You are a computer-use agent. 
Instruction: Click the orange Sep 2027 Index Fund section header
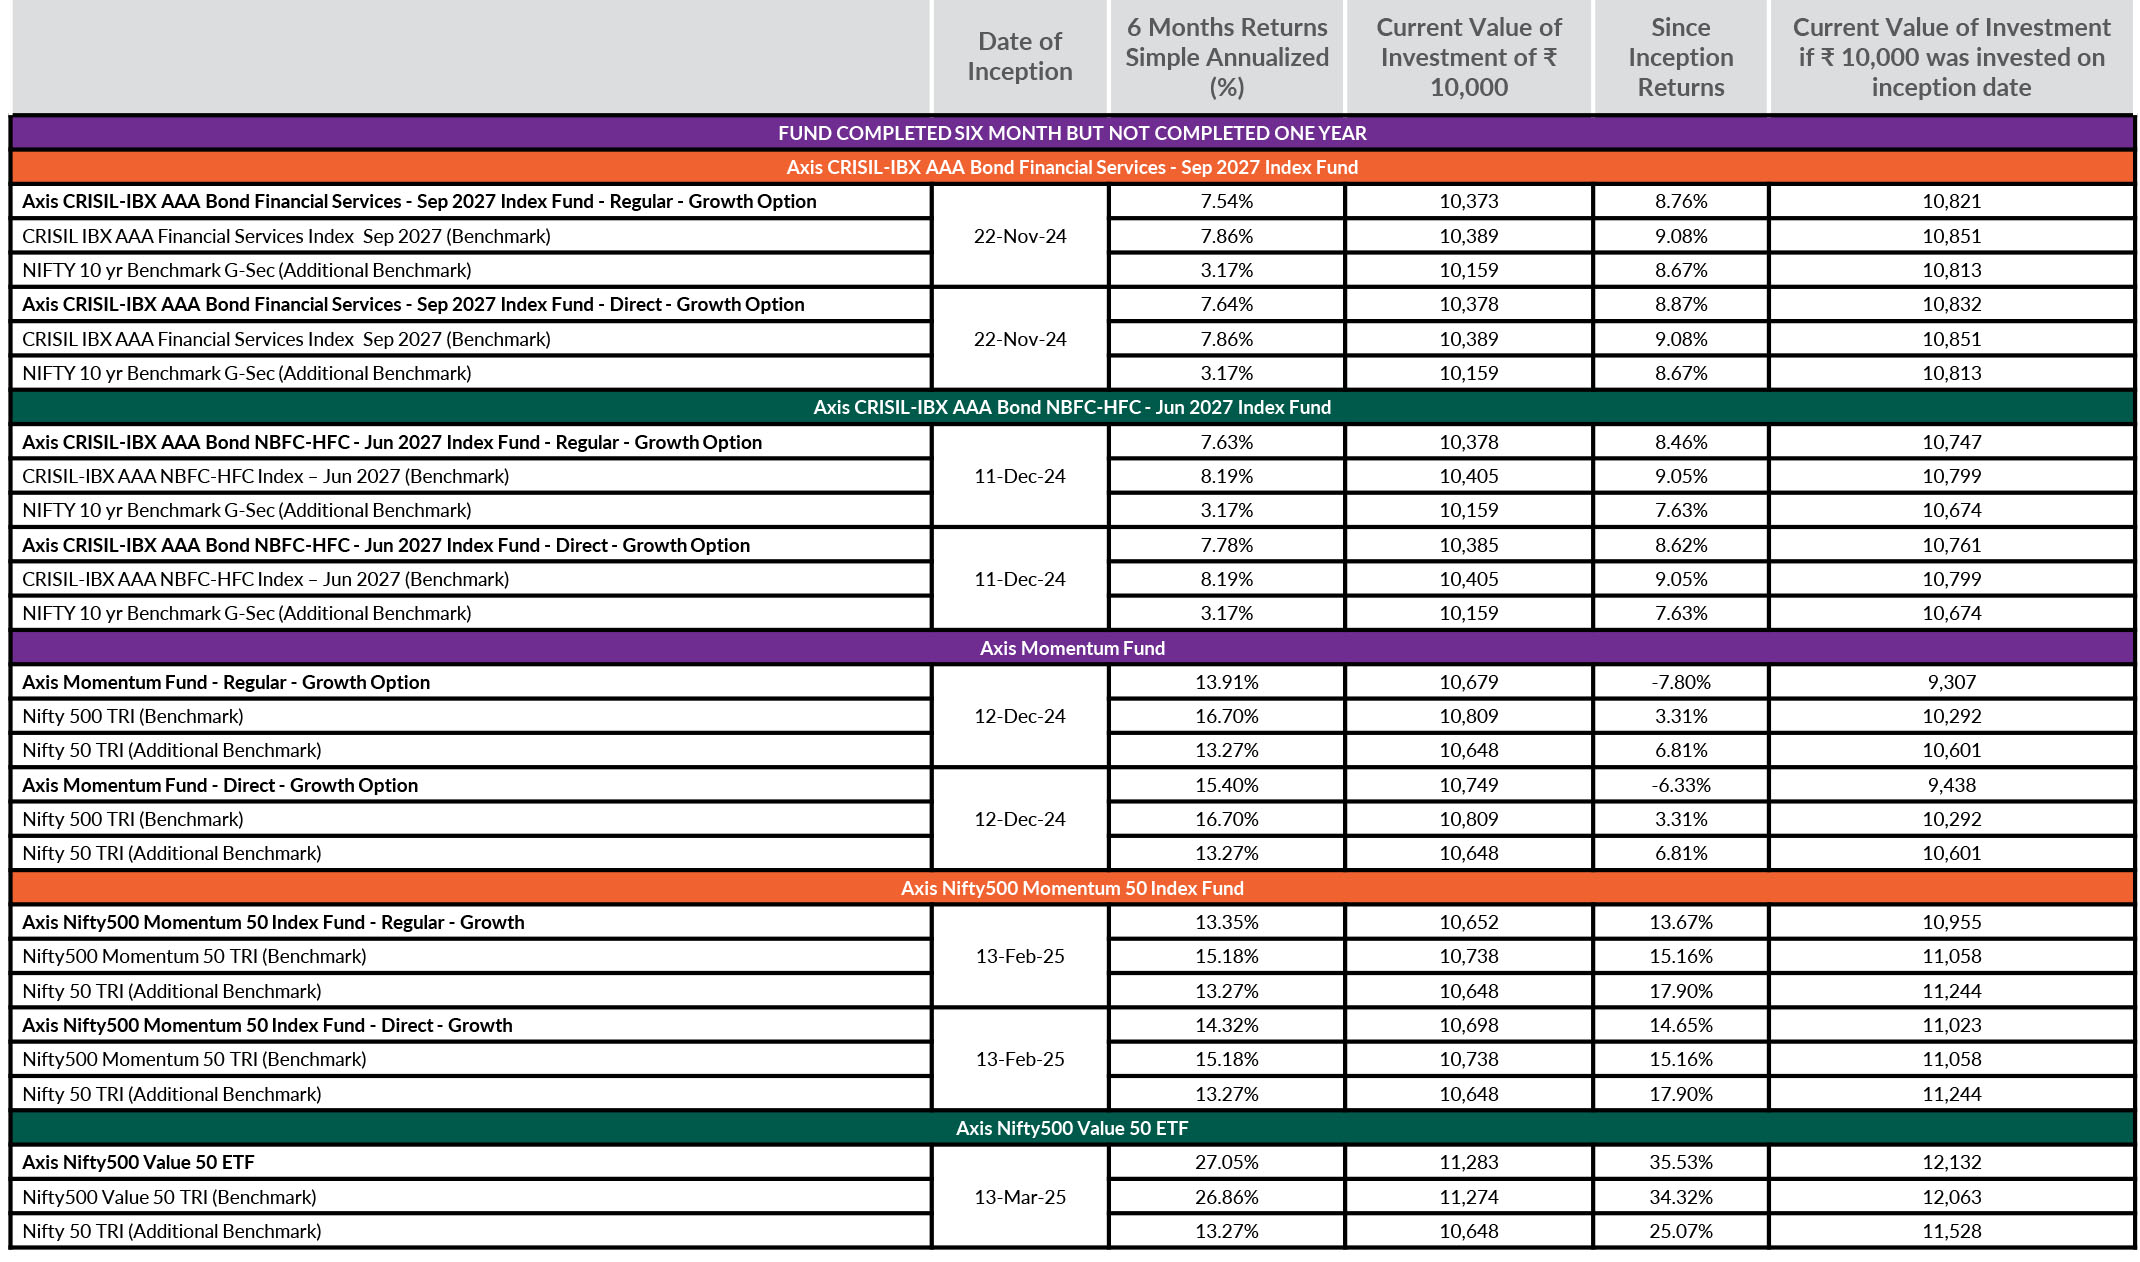(x=1072, y=167)
